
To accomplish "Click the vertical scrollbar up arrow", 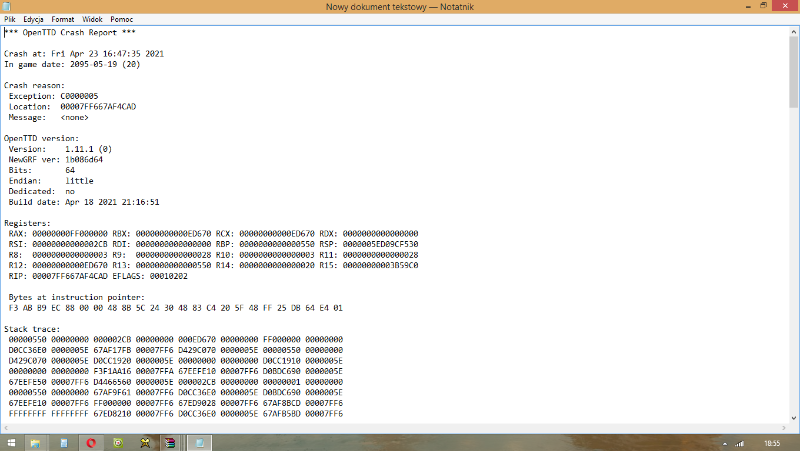I will pyautogui.click(x=794, y=32).
